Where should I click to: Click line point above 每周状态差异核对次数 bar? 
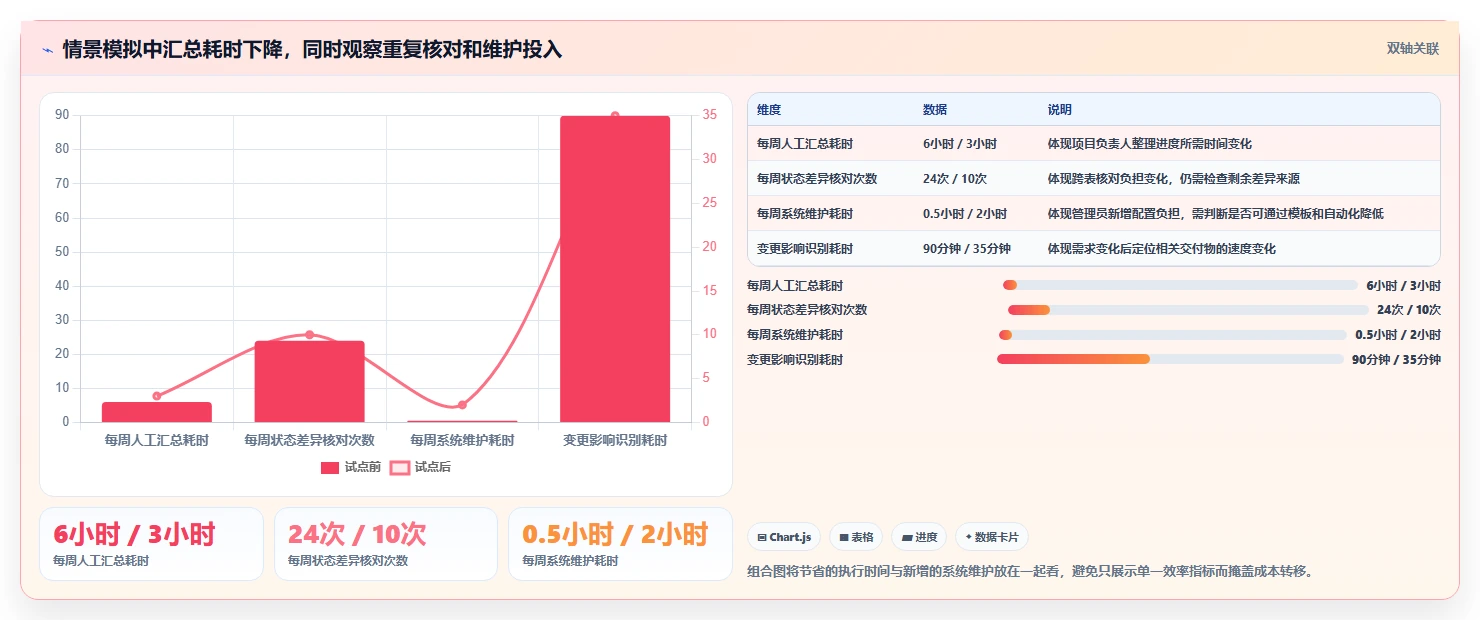(309, 335)
